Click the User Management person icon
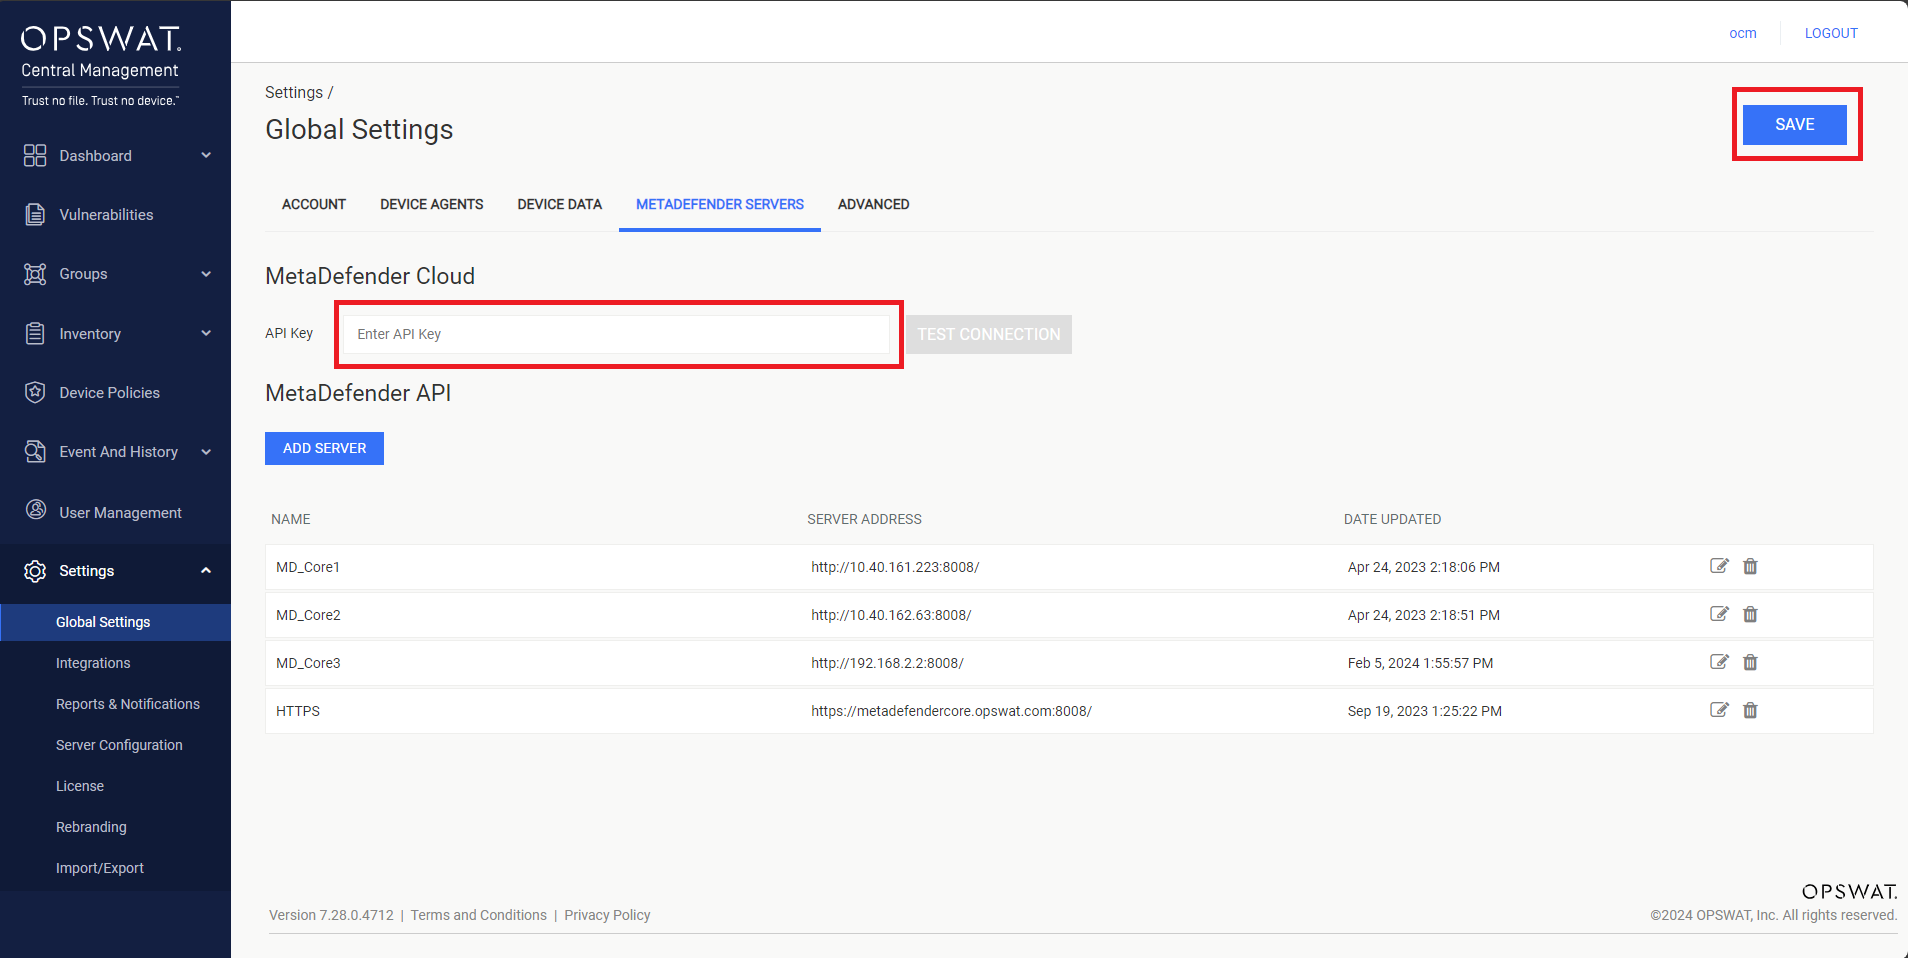Image resolution: width=1908 pixels, height=958 pixels. click(x=36, y=510)
